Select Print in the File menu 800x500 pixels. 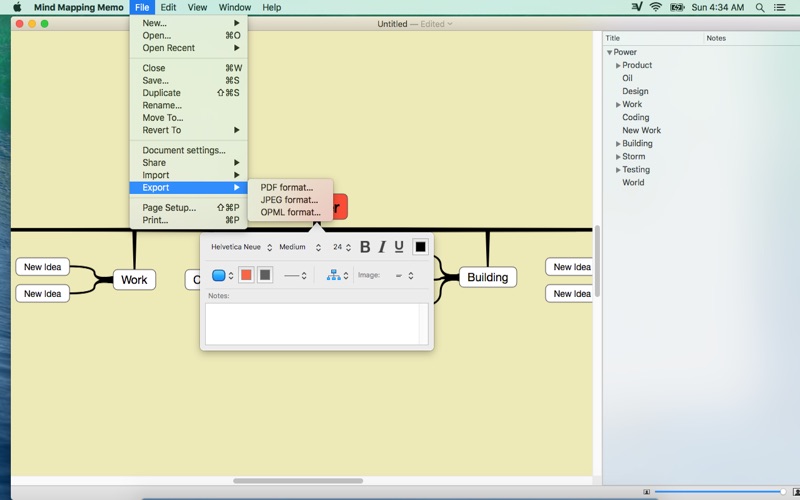coord(188,220)
